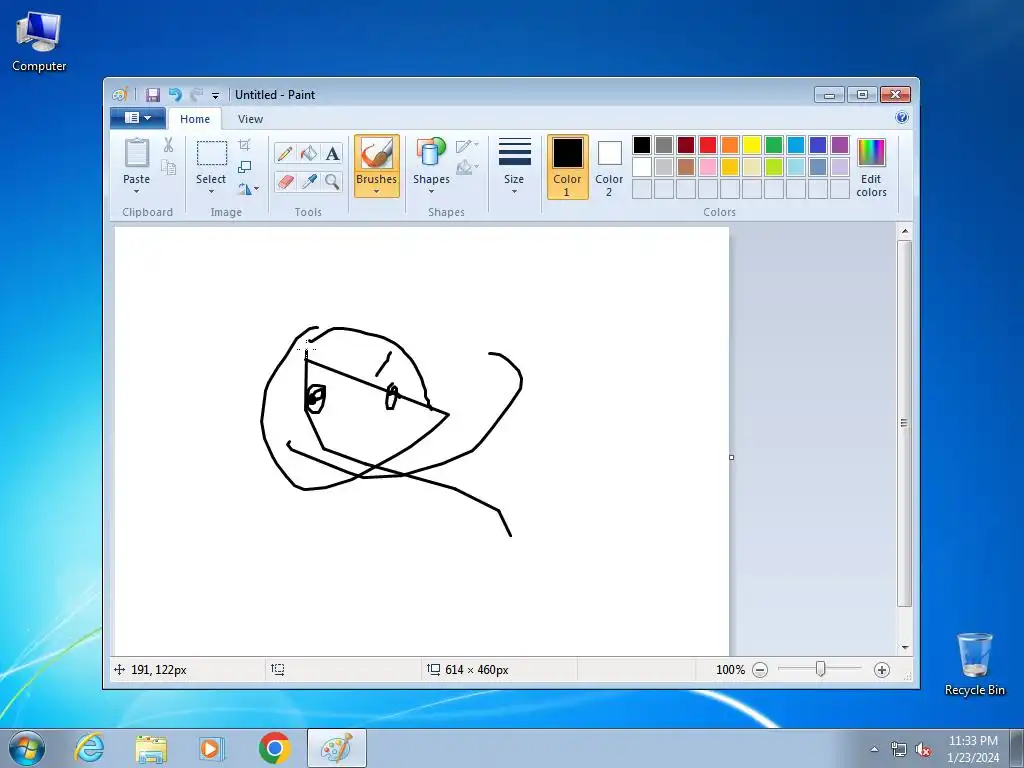
Task: Select the Color 1 button
Action: click(568, 167)
